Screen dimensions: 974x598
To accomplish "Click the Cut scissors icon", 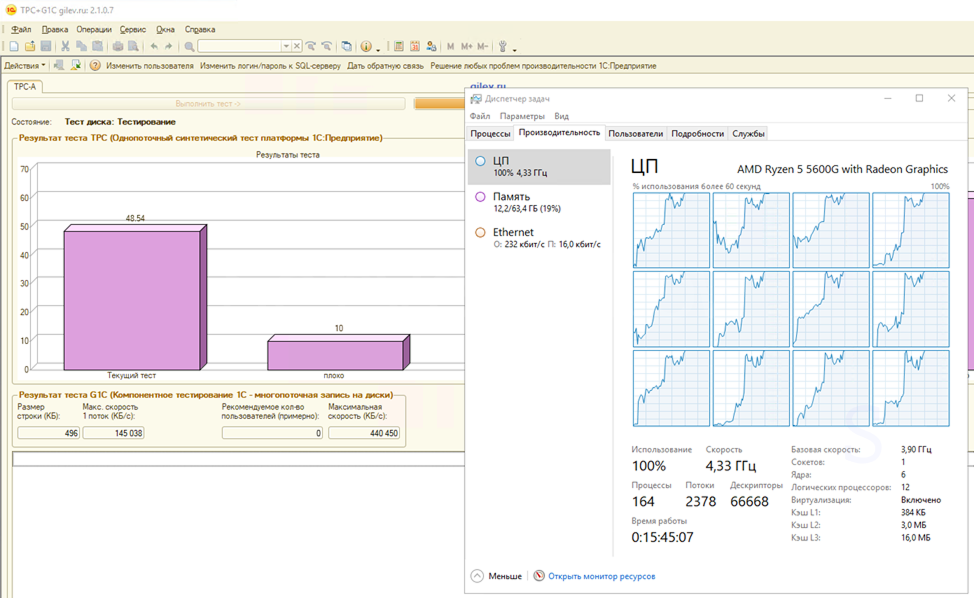I will click(65, 47).
